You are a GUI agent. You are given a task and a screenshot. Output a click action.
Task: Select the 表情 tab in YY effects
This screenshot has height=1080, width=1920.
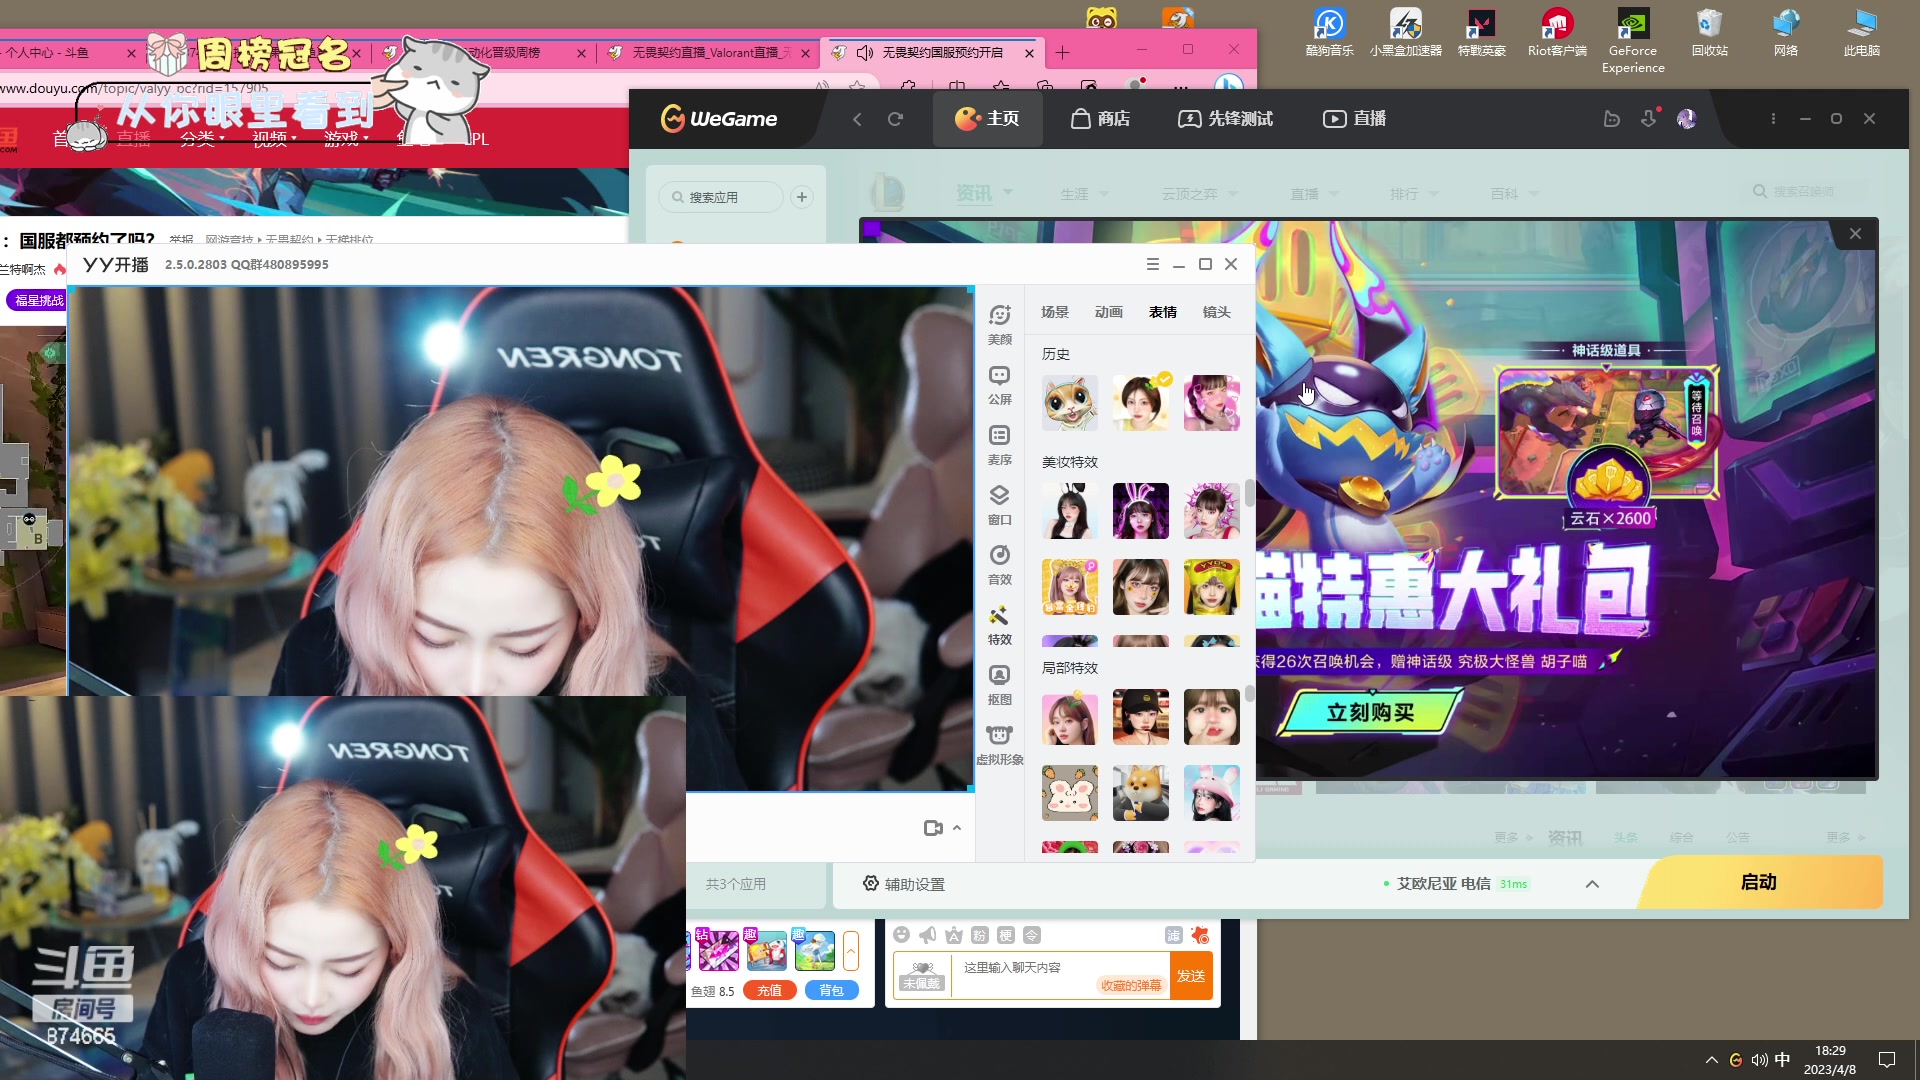click(1163, 312)
